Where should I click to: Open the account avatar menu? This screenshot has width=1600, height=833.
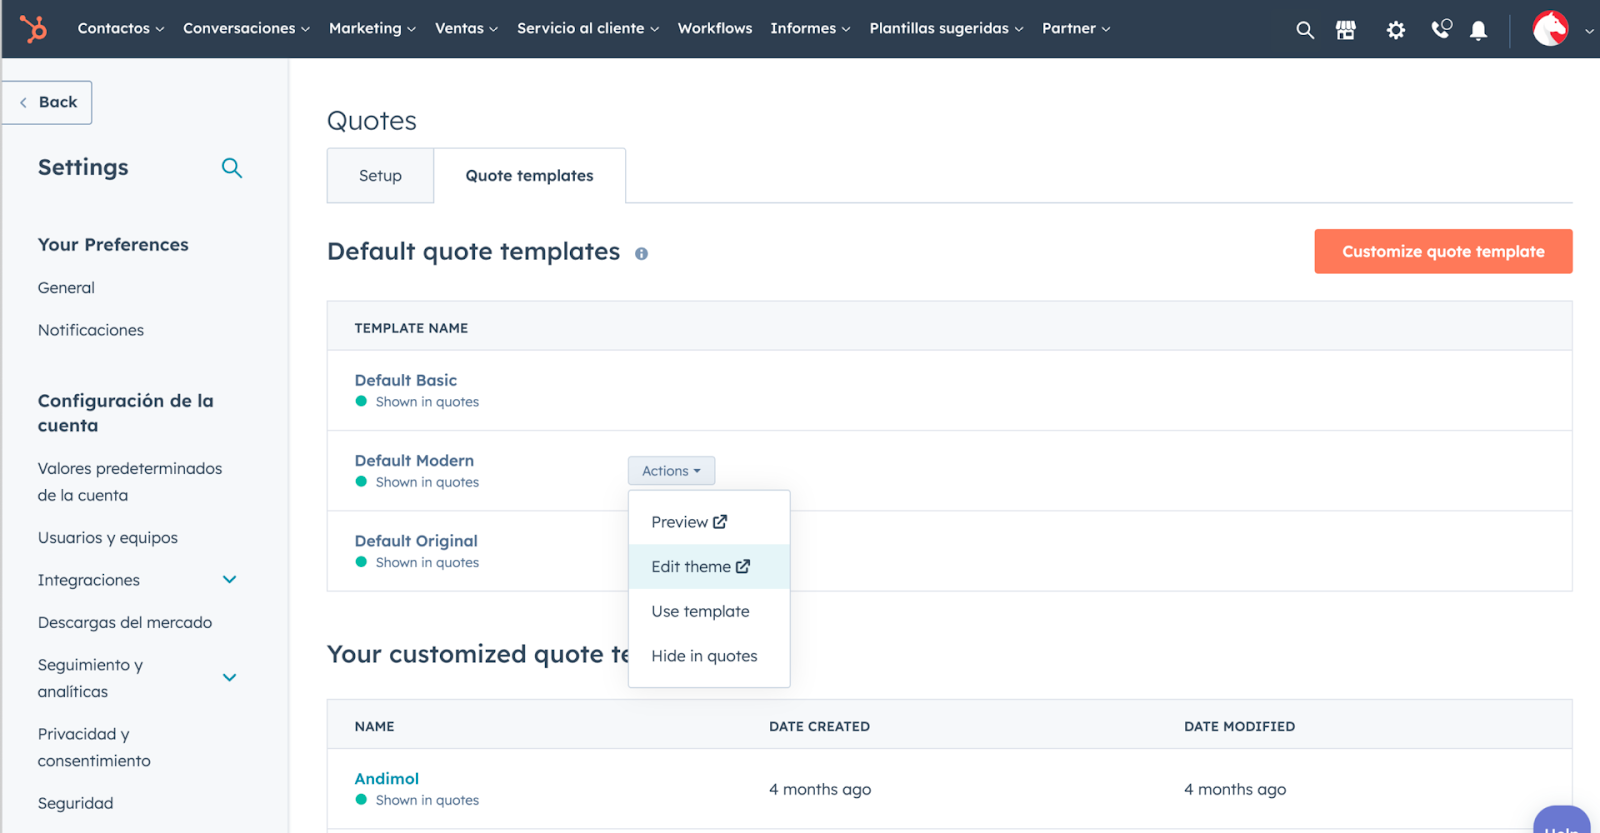coord(1551,29)
